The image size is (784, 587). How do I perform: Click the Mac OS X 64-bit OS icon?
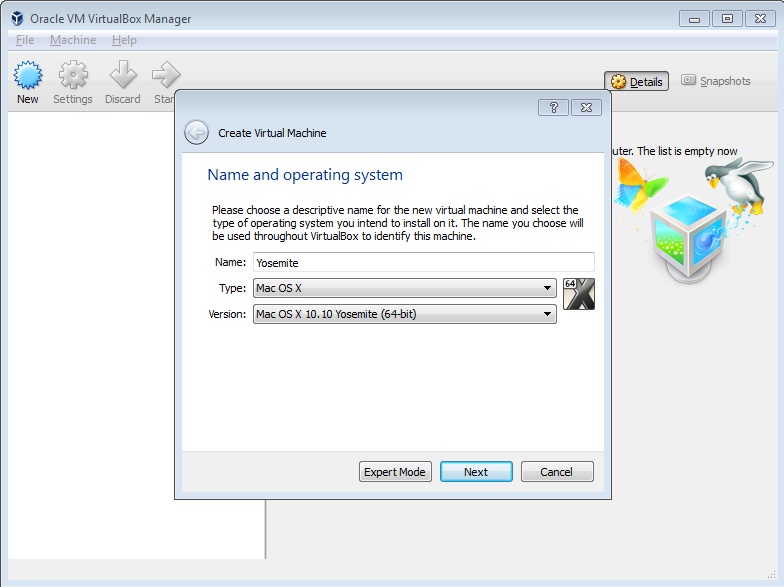pyautogui.click(x=578, y=294)
